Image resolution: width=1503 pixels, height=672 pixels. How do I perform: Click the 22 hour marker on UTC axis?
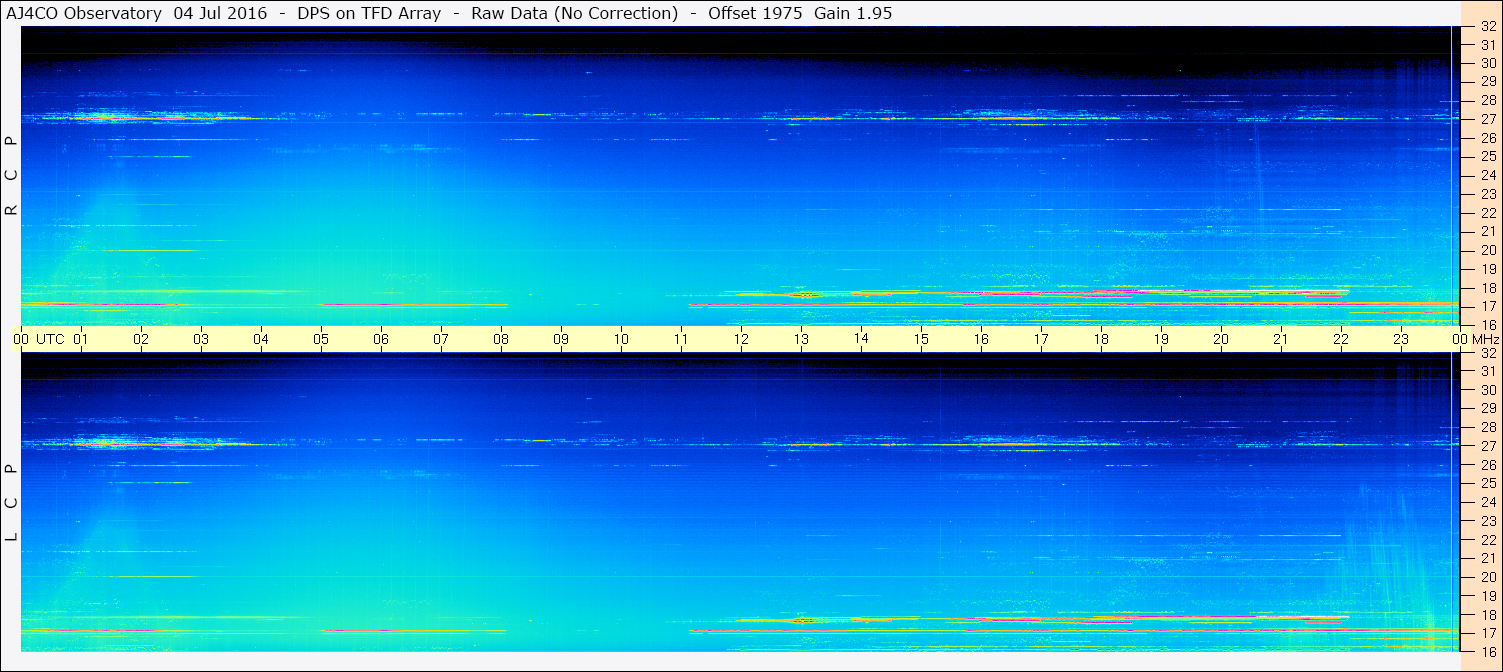pyautogui.click(x=1341, y=339)
